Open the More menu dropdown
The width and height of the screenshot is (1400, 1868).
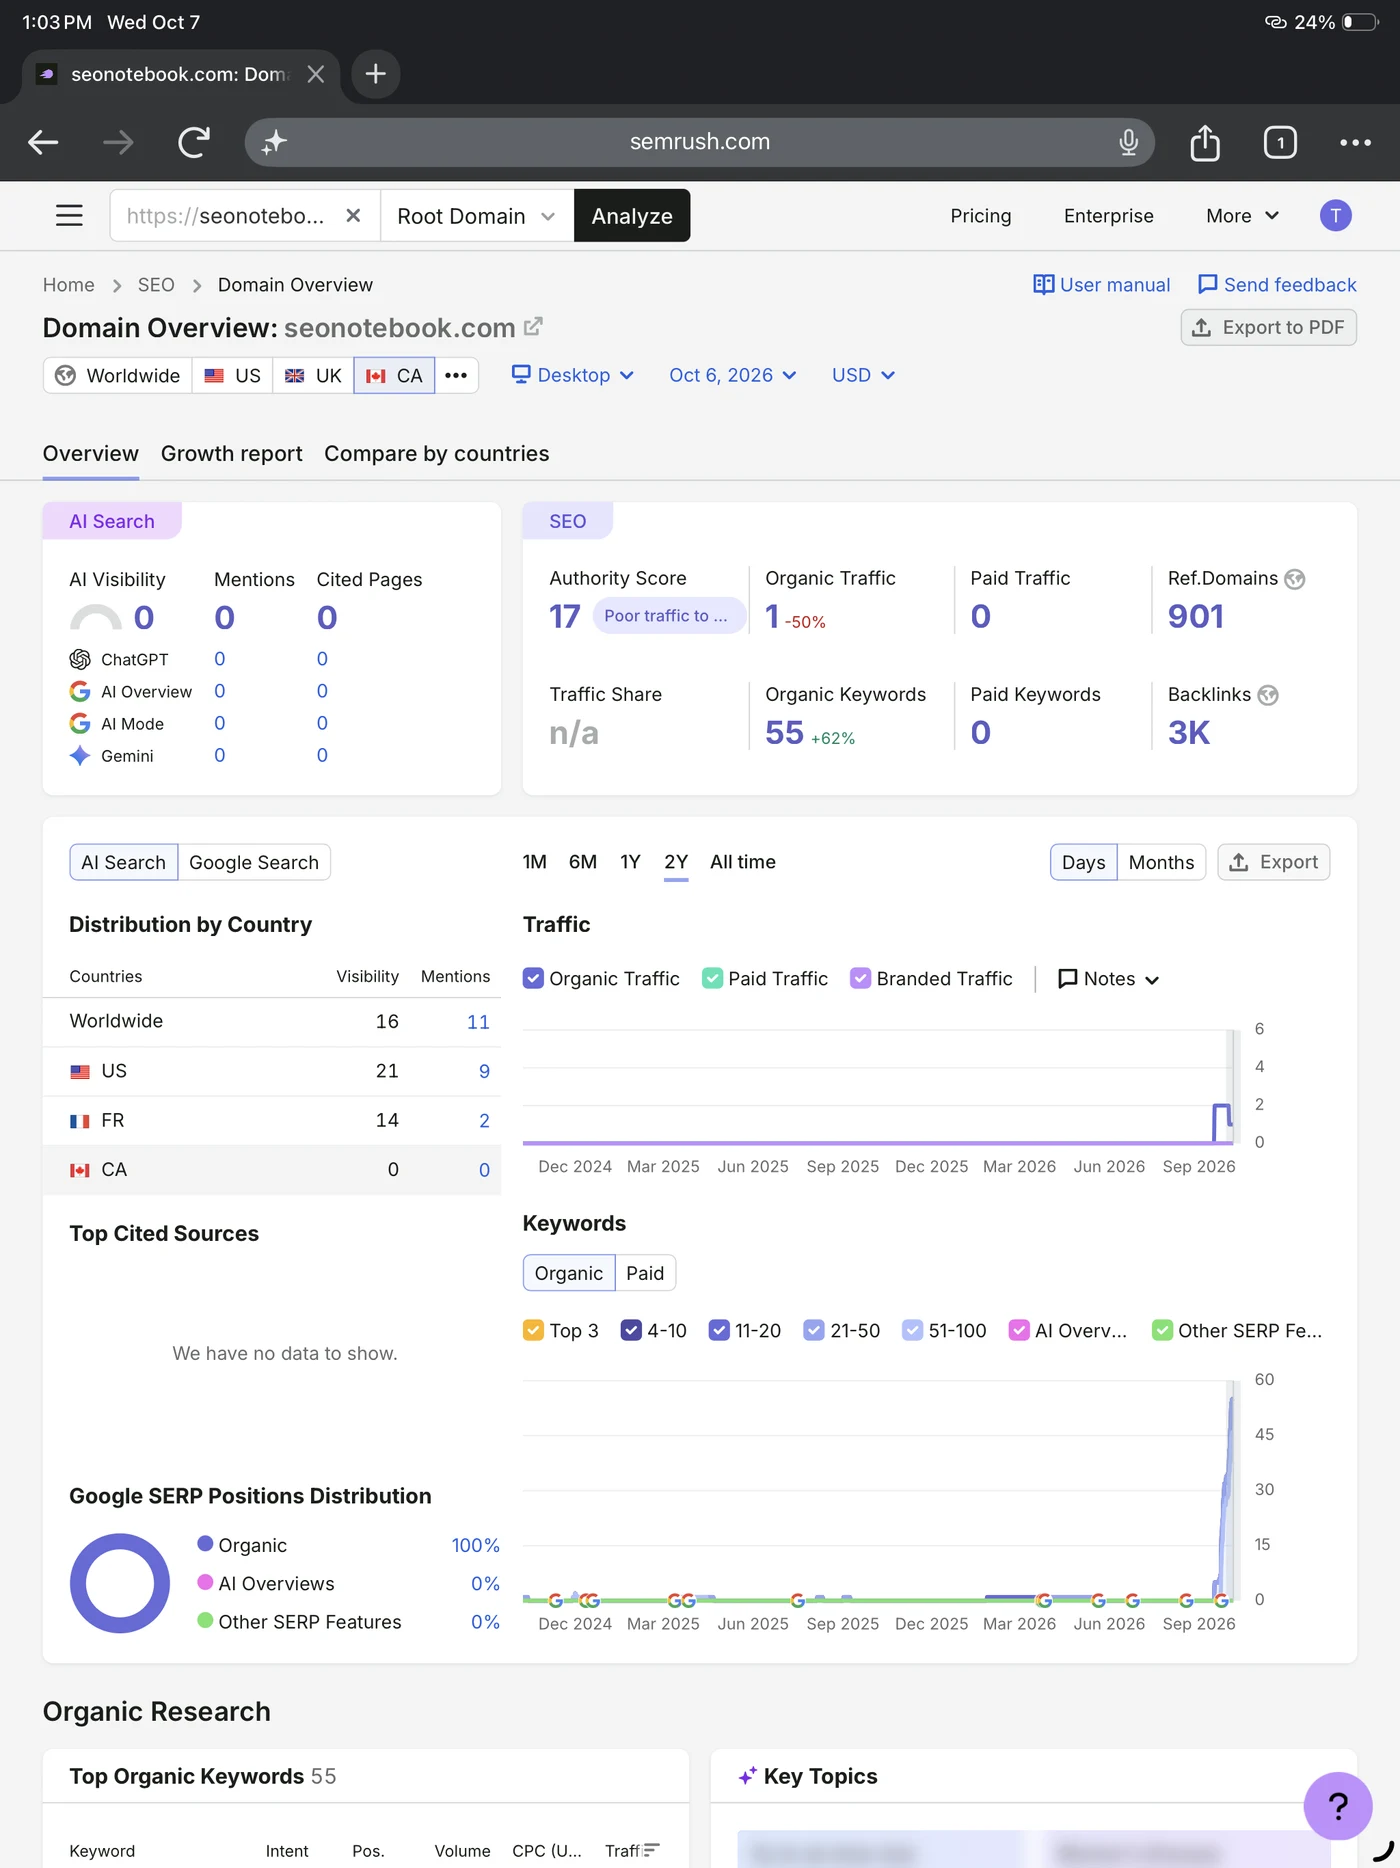pyautogui.click(x=1242, y=215)
